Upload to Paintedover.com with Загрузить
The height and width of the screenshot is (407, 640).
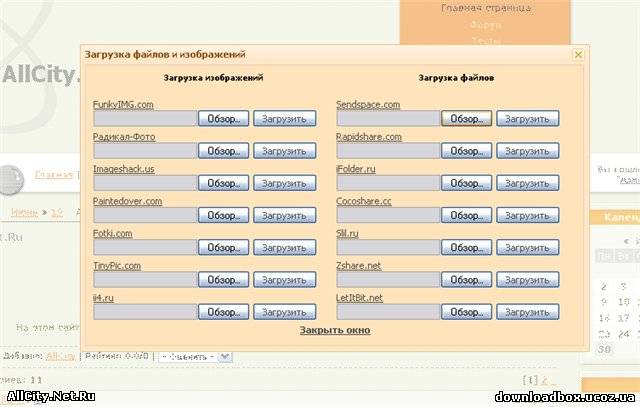point(284,216)
